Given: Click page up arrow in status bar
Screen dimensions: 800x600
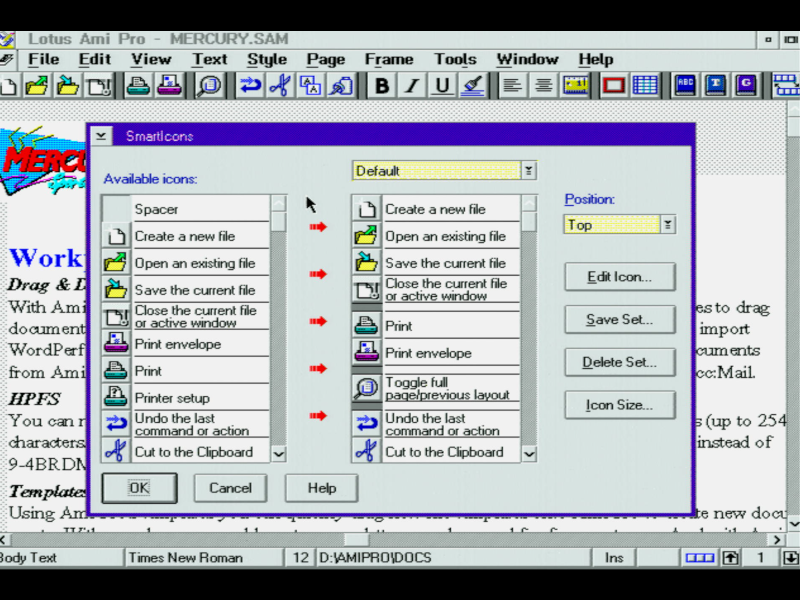Looking at the screenshot, I should pos(730,558).
